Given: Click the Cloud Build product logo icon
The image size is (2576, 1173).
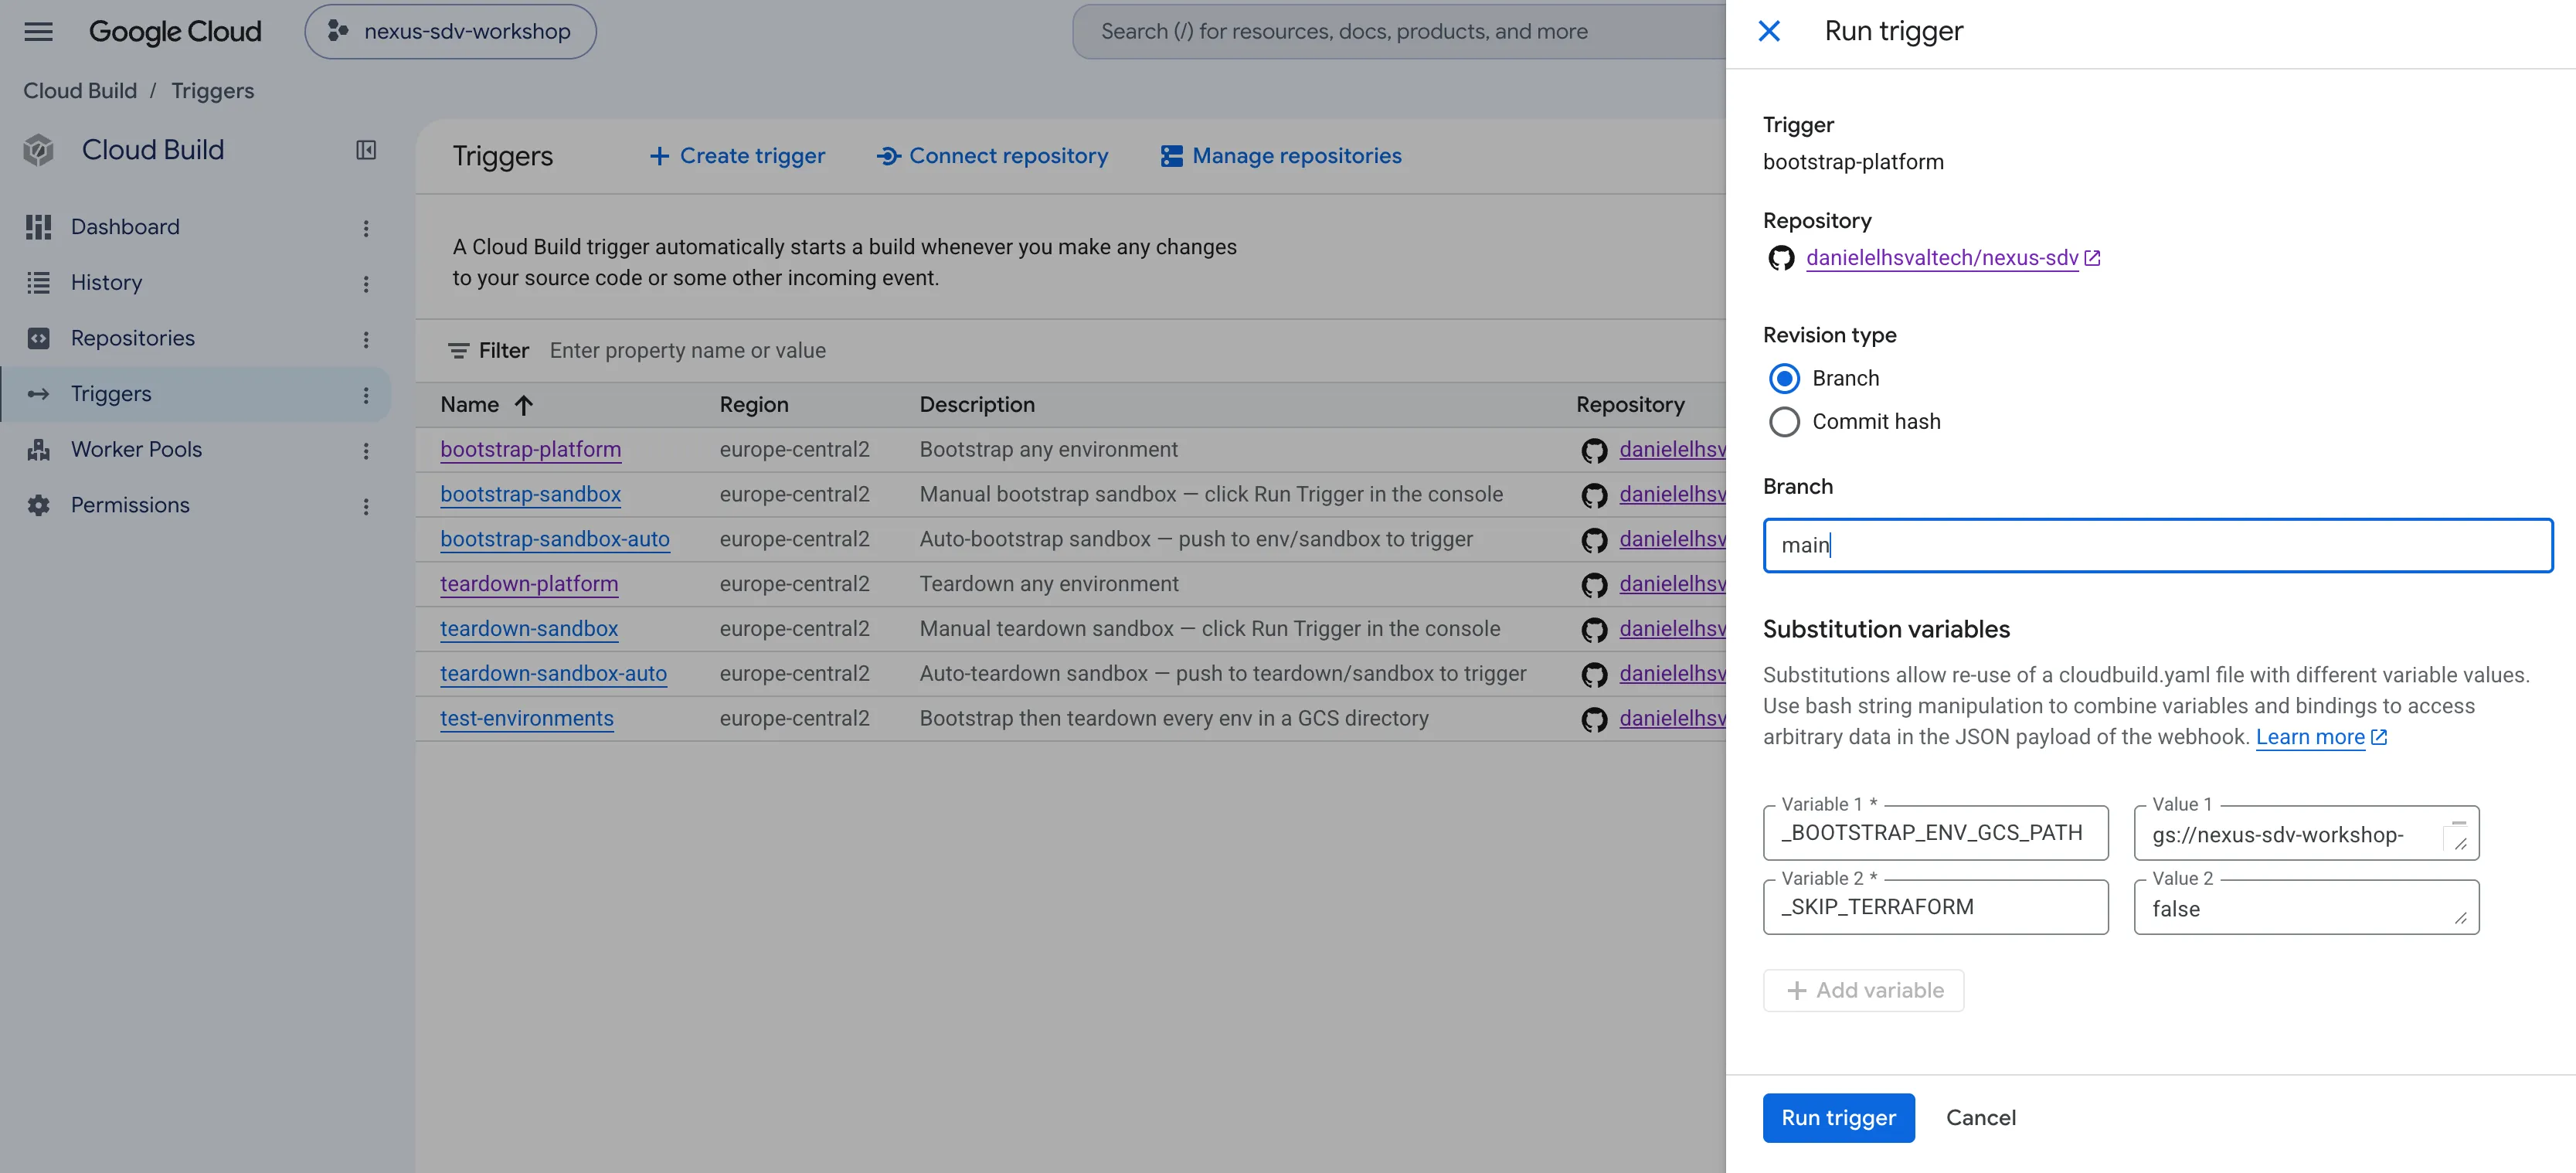Looking at the screenshot, I should 38,150.
